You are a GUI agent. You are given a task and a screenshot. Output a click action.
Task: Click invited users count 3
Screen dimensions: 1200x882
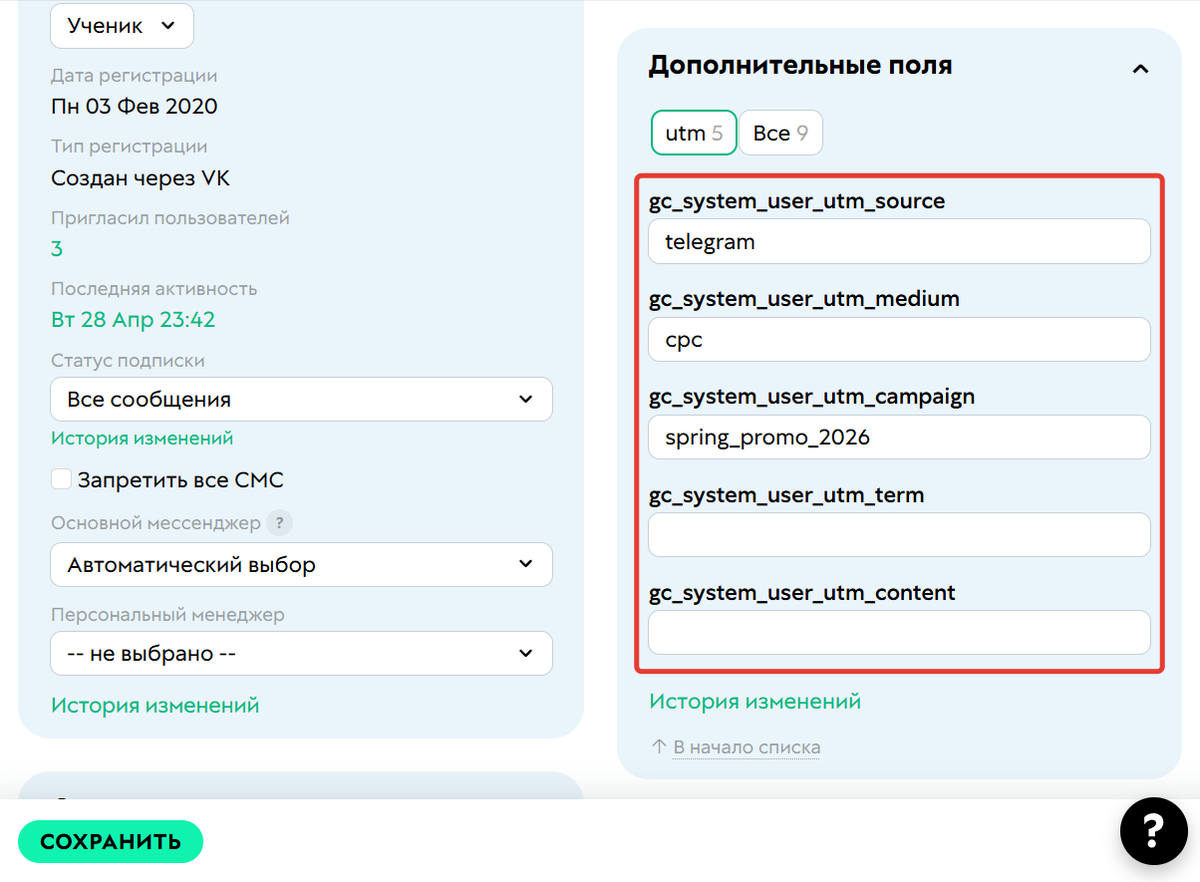pos(57,249)
